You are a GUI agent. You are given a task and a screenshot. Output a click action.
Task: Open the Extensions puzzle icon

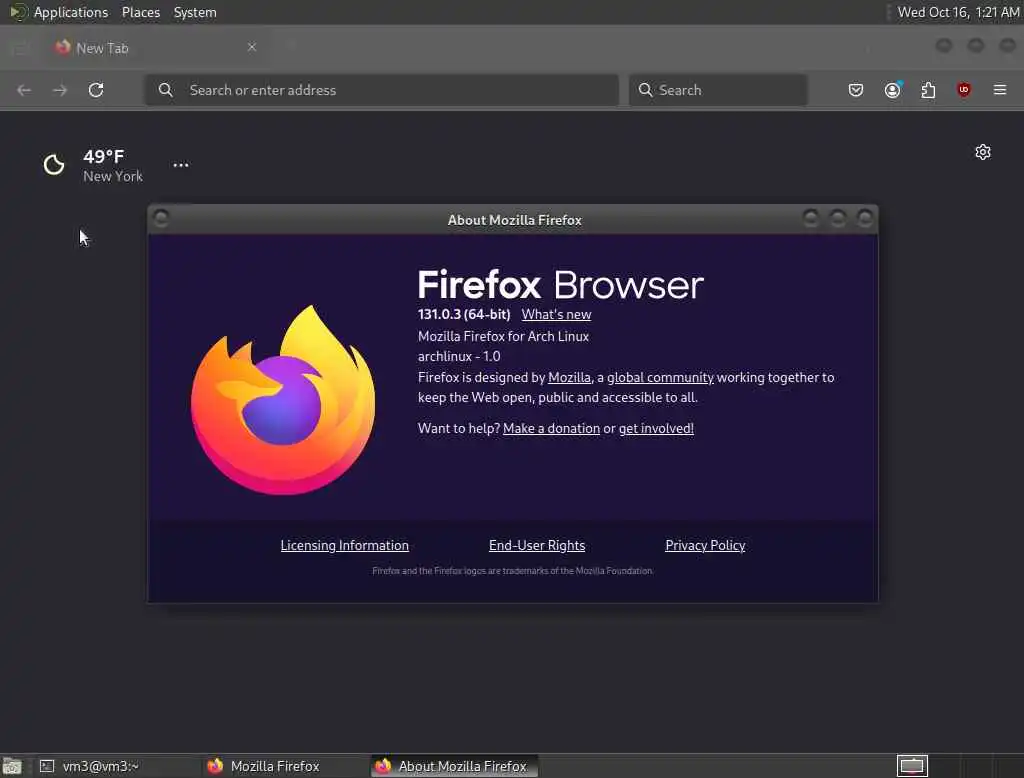click(x=928, y=90)
